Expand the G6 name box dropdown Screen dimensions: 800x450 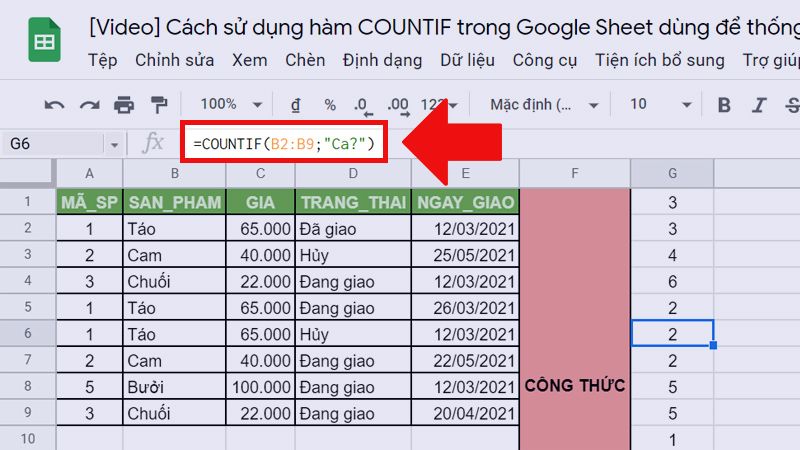tap(114, 144)
